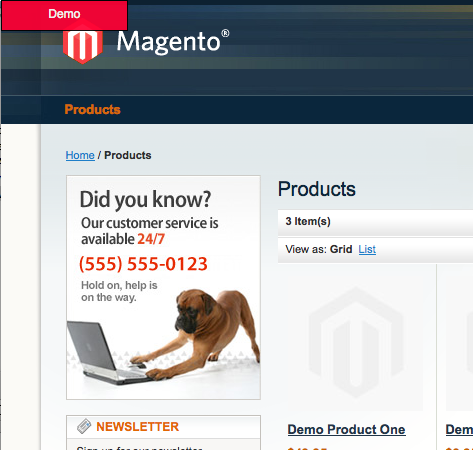Viewport: 473px width, 450px height.
Task: Click the NEWSLETTER block heading
Action: click(x=138, y=426)
